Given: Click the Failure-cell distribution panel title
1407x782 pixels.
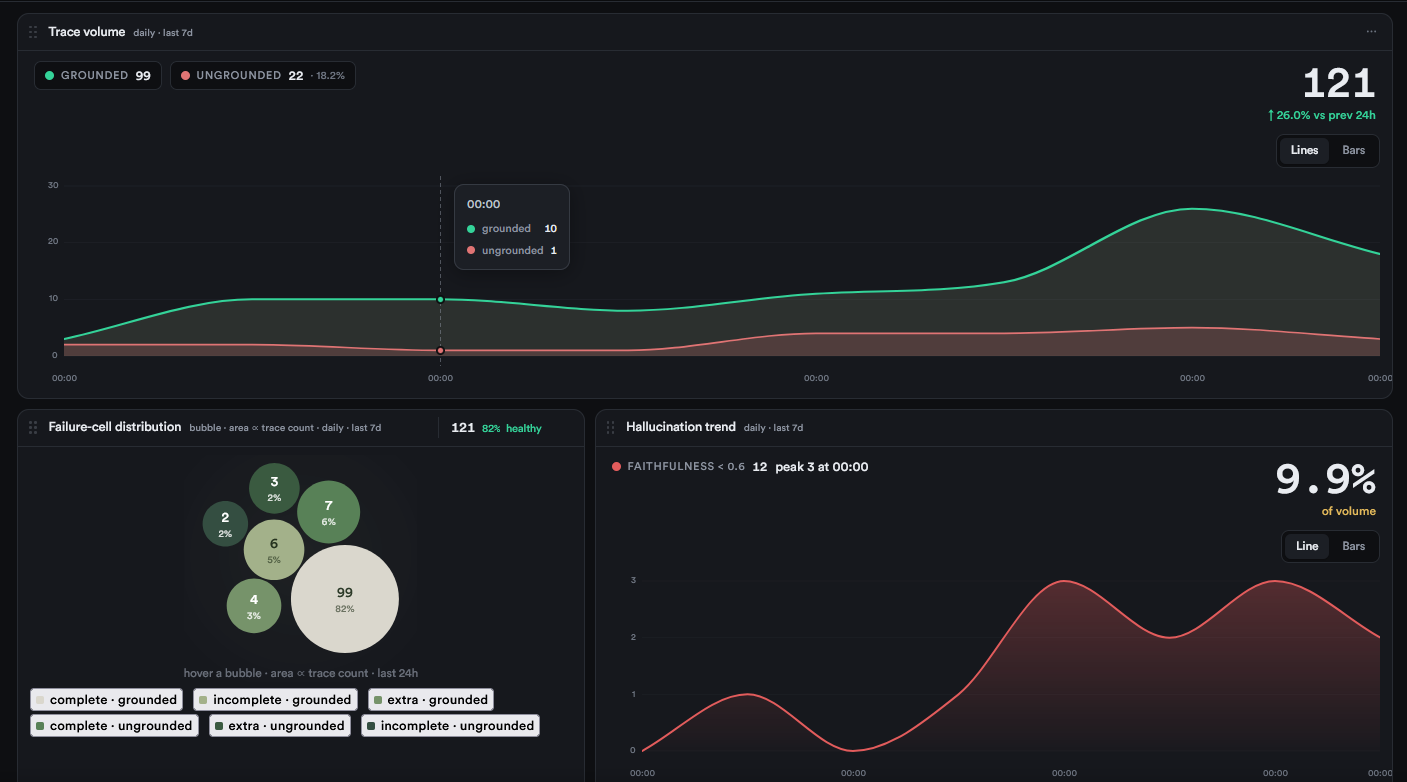Looking at the screenshot, I should point(115,427).
